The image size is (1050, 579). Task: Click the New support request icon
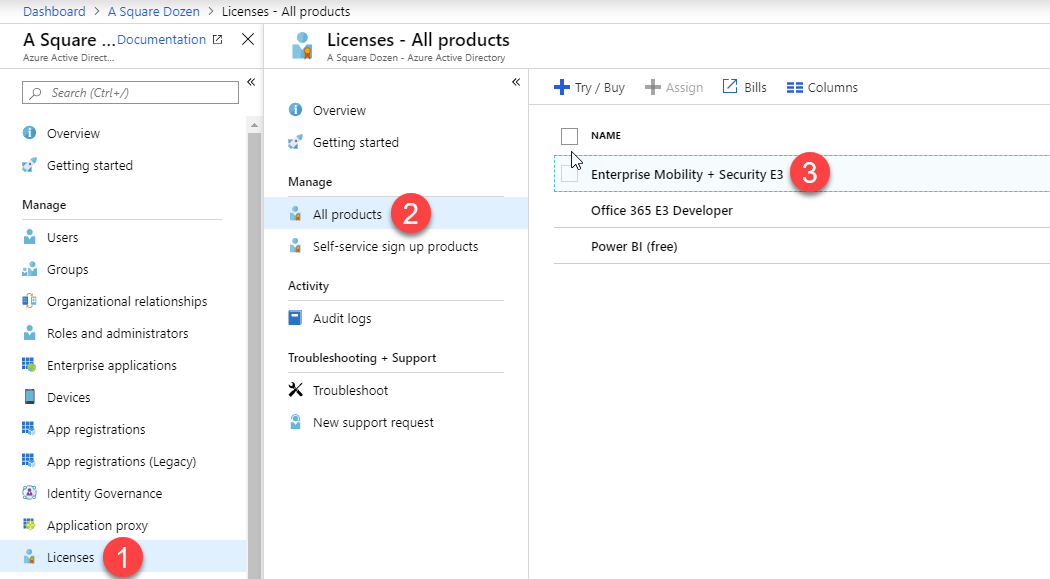coord(295,422)
